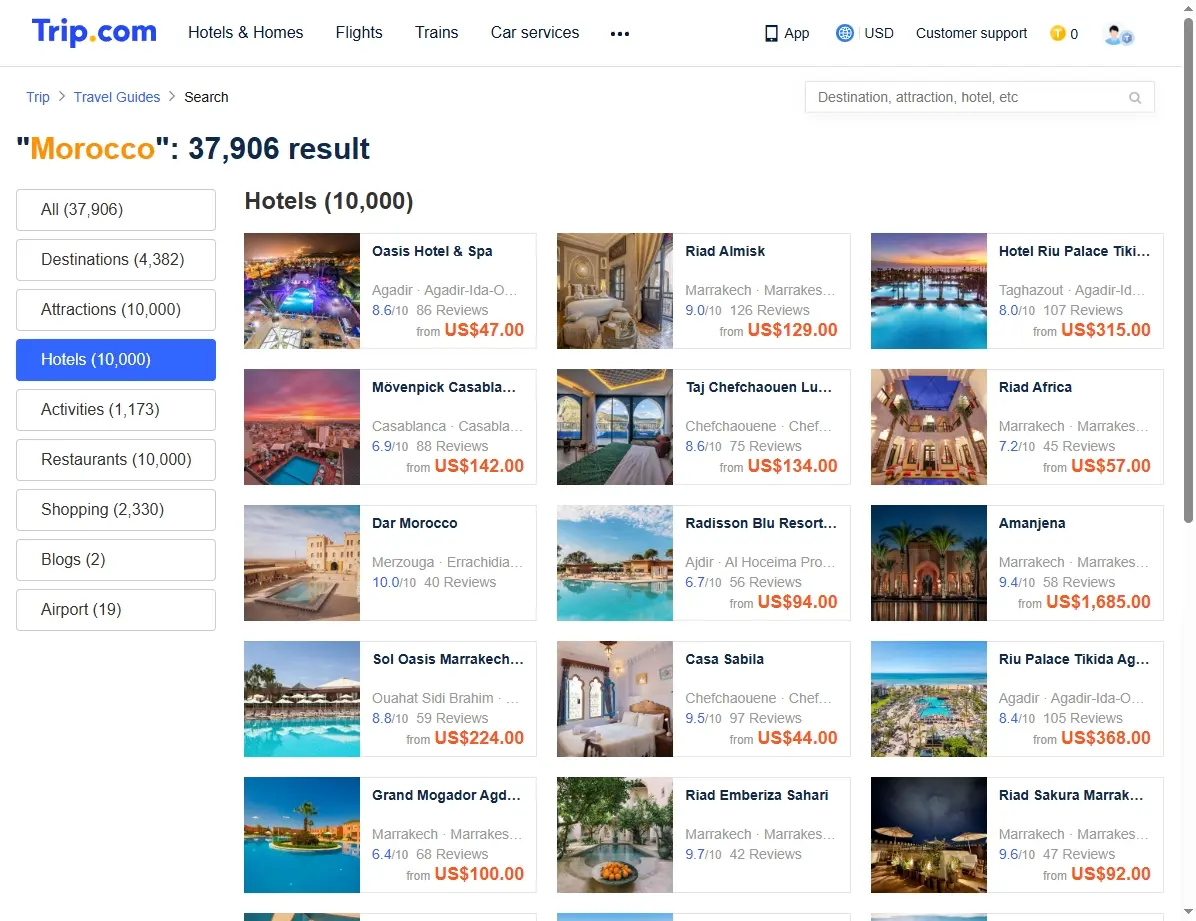The width and height of the screenshot is (1196, 921).
Task: Click the Riad Almisk hotel title
Action: click(725, 251)
